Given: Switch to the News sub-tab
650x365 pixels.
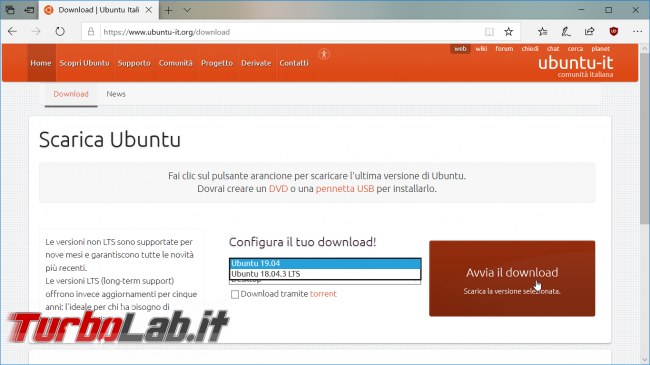Looking at the screenshot, I should pos(116,94).
